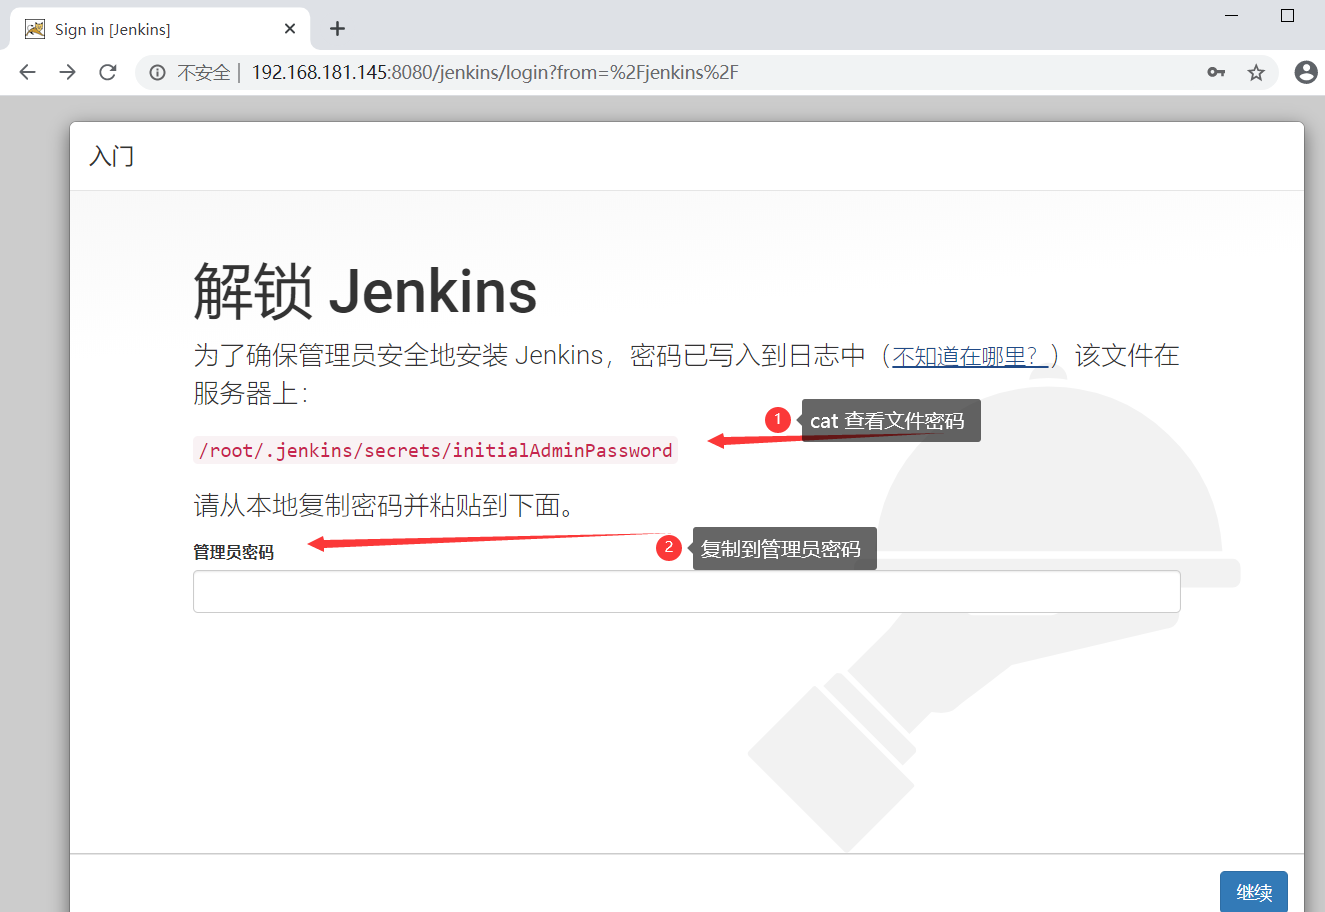Click the Jenkins tab favicon

click(x=35, y=29)
